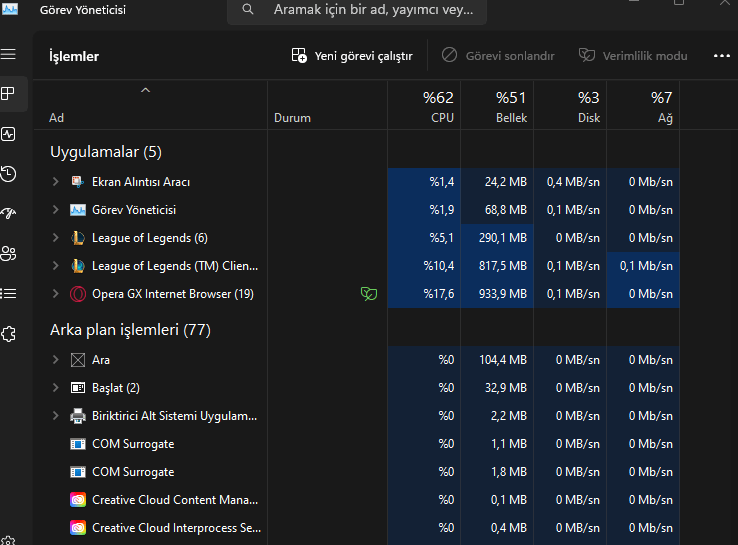Screen dimensions: 738x545
Task: Expand the Görev Yöneticisi process entry
Action: (x=56, y=209)
